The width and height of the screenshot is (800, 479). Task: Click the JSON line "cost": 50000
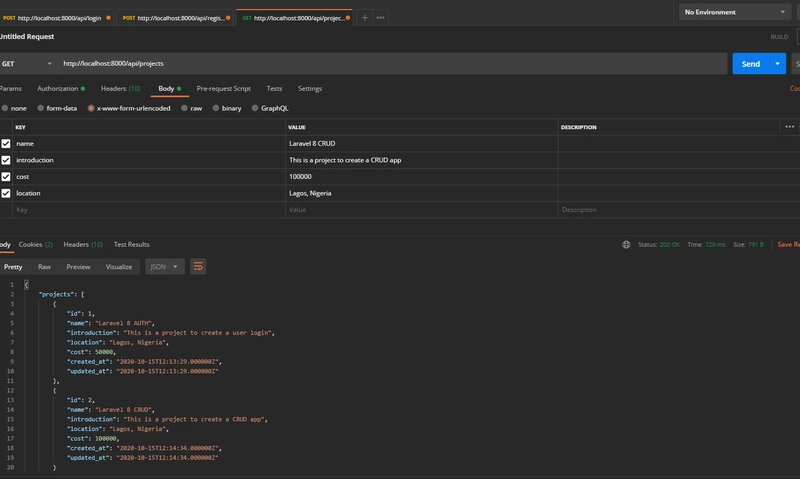tap(91, 352)
